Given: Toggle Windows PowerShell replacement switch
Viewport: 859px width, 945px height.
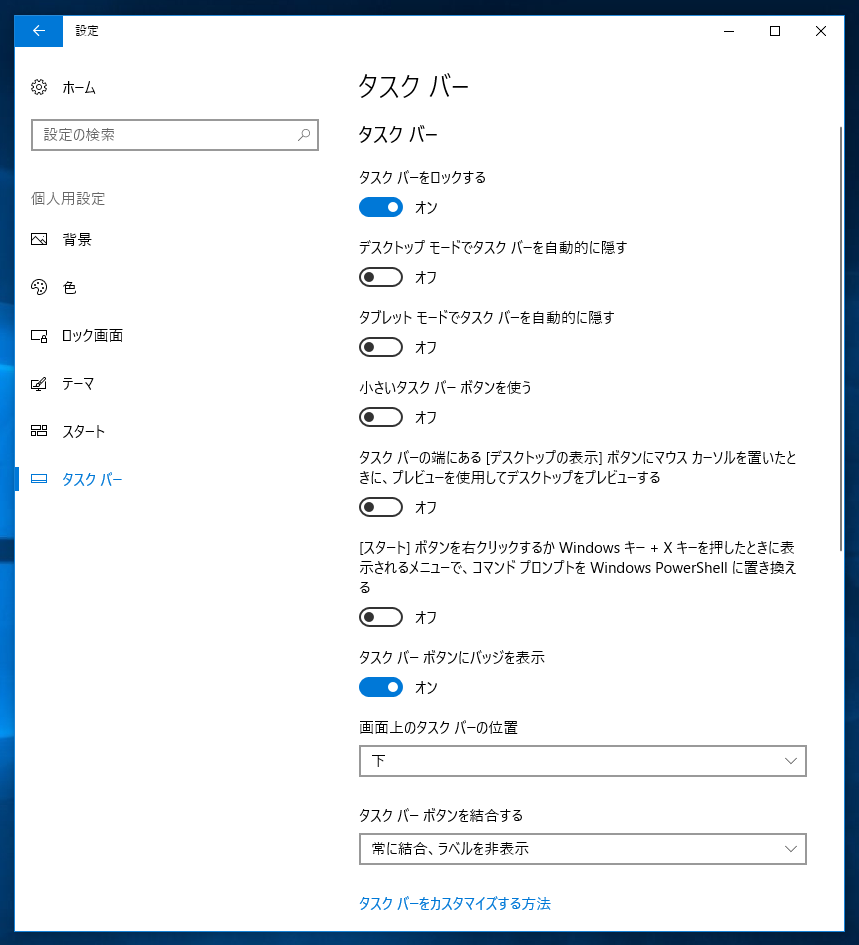Looking at the screenshot, I should tap(381, 617).
